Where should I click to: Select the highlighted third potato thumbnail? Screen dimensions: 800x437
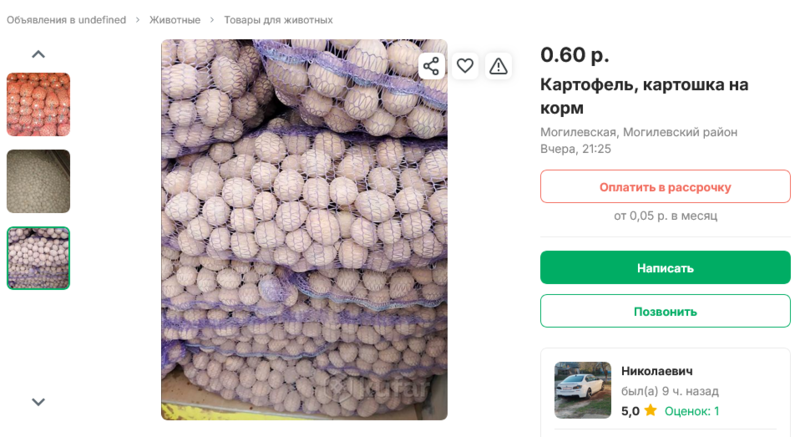point(38,258)
